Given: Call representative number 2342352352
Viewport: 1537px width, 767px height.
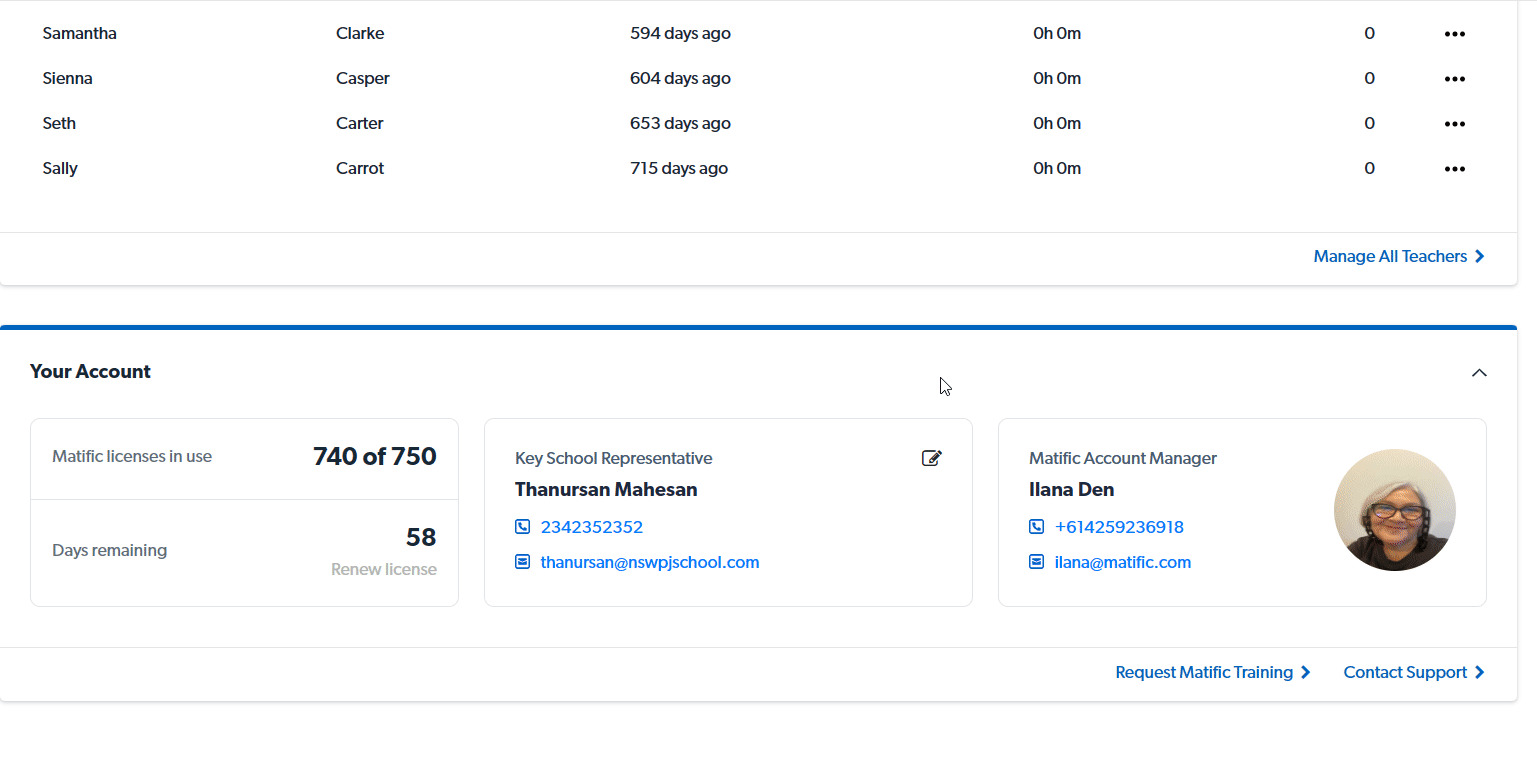Looking at the screenshot, I should (x=591, y=527).
